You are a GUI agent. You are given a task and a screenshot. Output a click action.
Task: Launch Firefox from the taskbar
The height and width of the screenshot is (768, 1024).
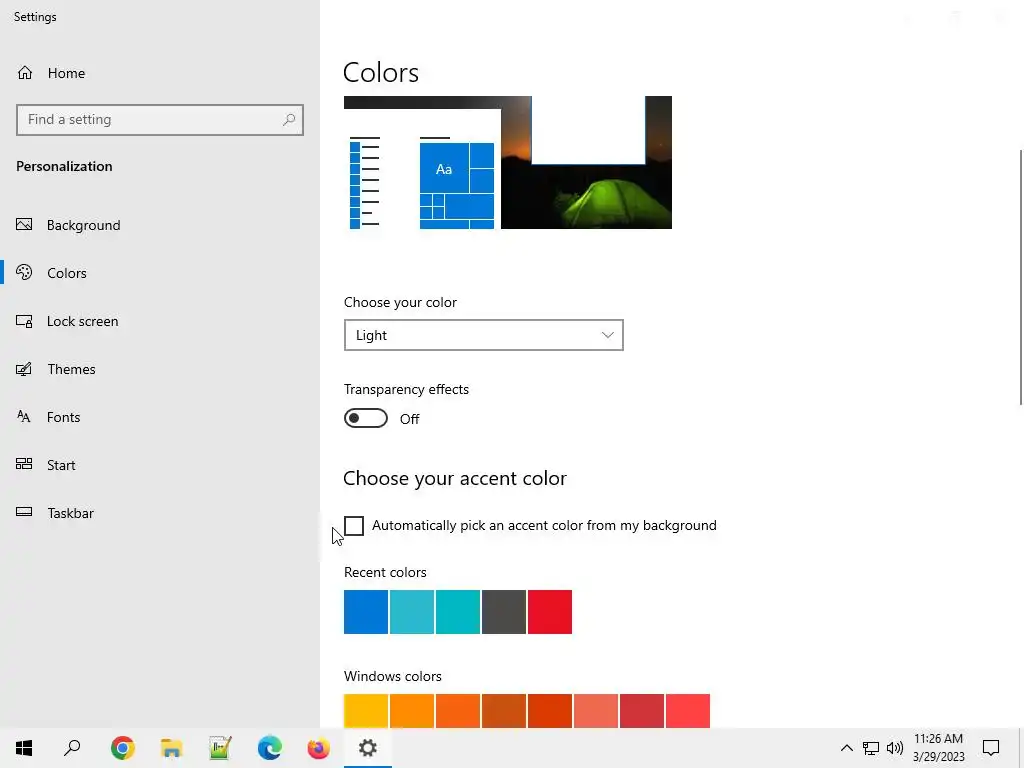tap(319, 748)
